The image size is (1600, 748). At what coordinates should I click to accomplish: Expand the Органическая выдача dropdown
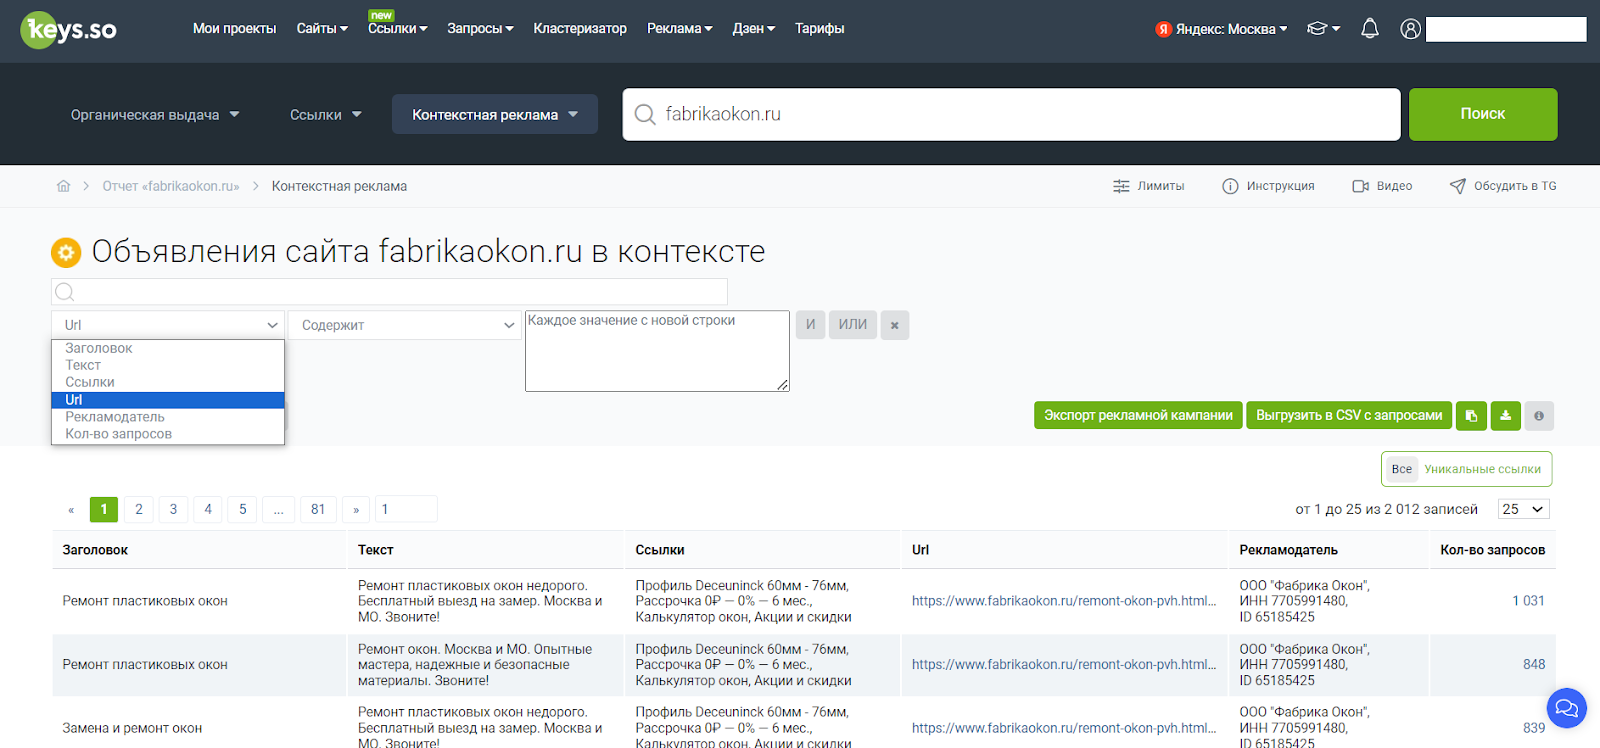(155, 115)
